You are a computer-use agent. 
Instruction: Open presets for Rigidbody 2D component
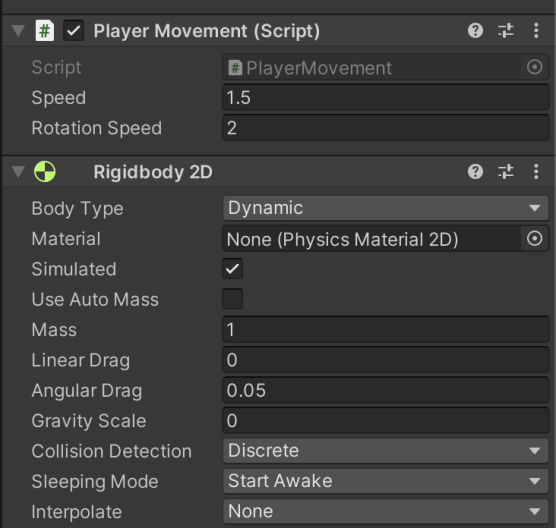pos(506,172)
